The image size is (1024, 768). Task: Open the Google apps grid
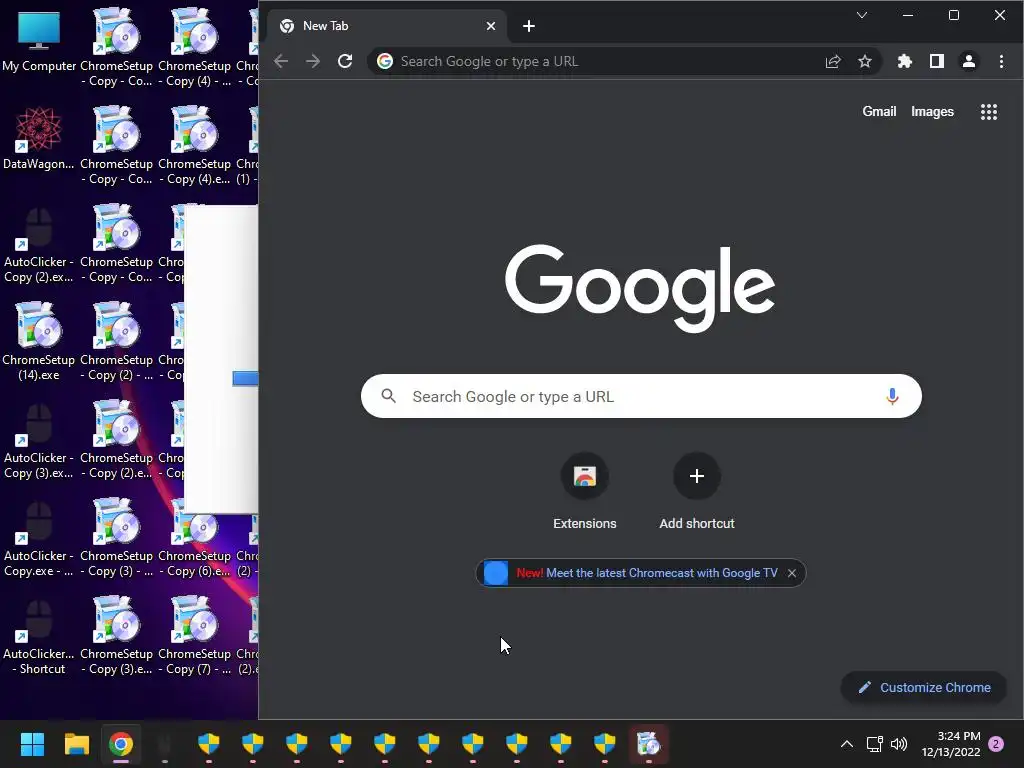pos(989,112)
